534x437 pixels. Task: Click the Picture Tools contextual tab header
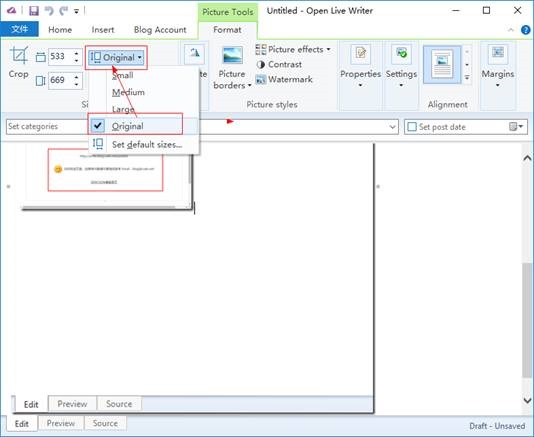(x=227, y=12)
